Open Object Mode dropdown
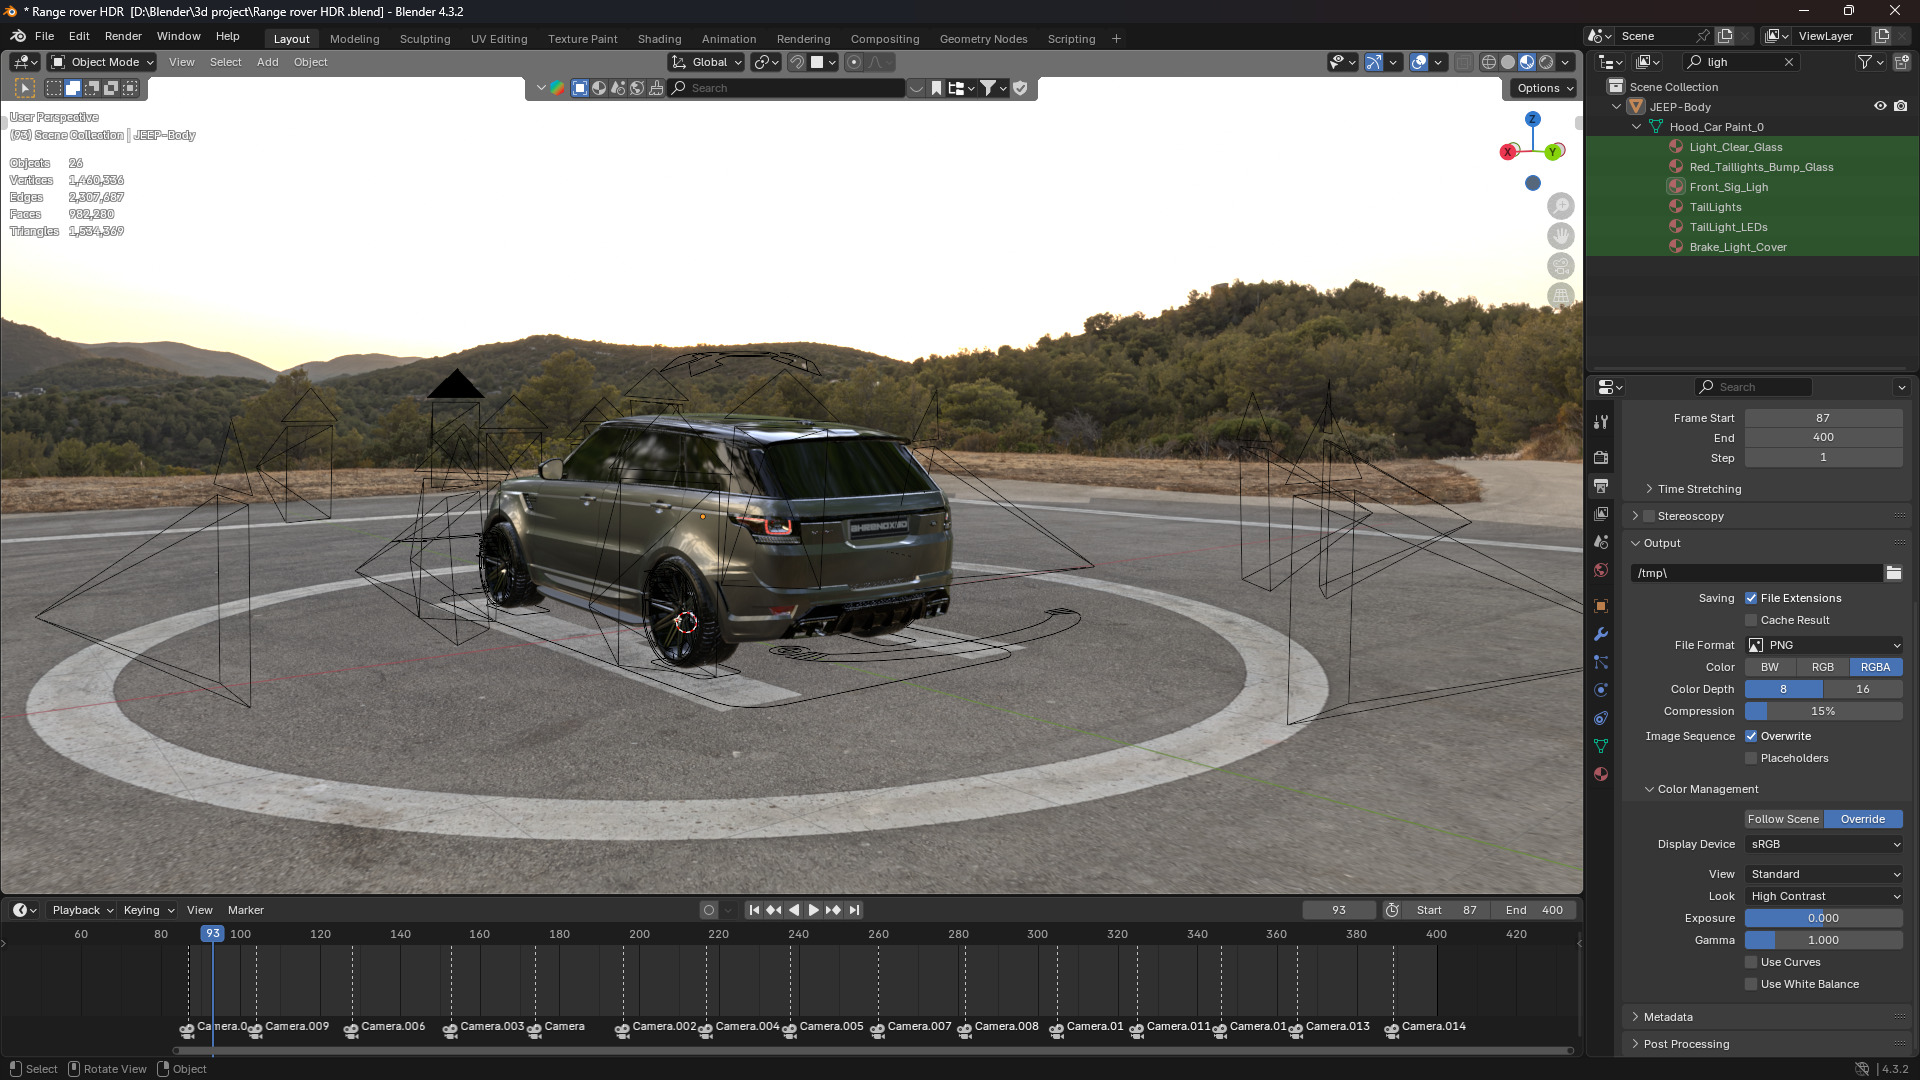1920x1080 pixels. (103, 62)
